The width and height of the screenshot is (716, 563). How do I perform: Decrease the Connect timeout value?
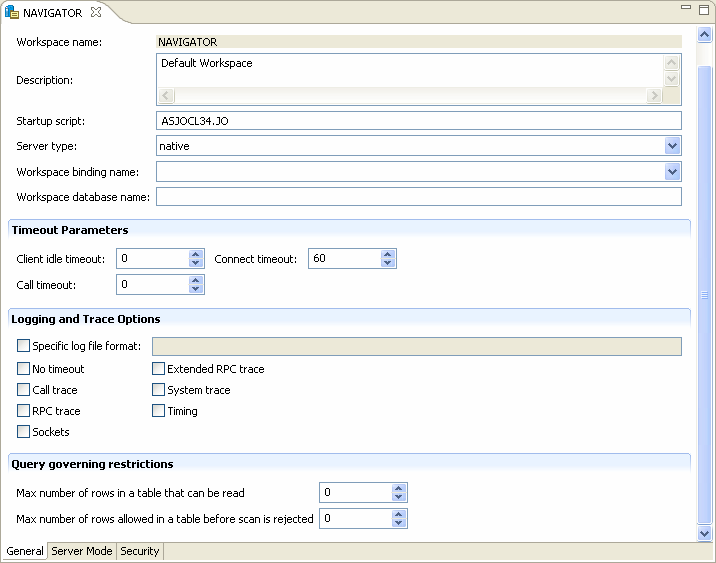(388, 264)
